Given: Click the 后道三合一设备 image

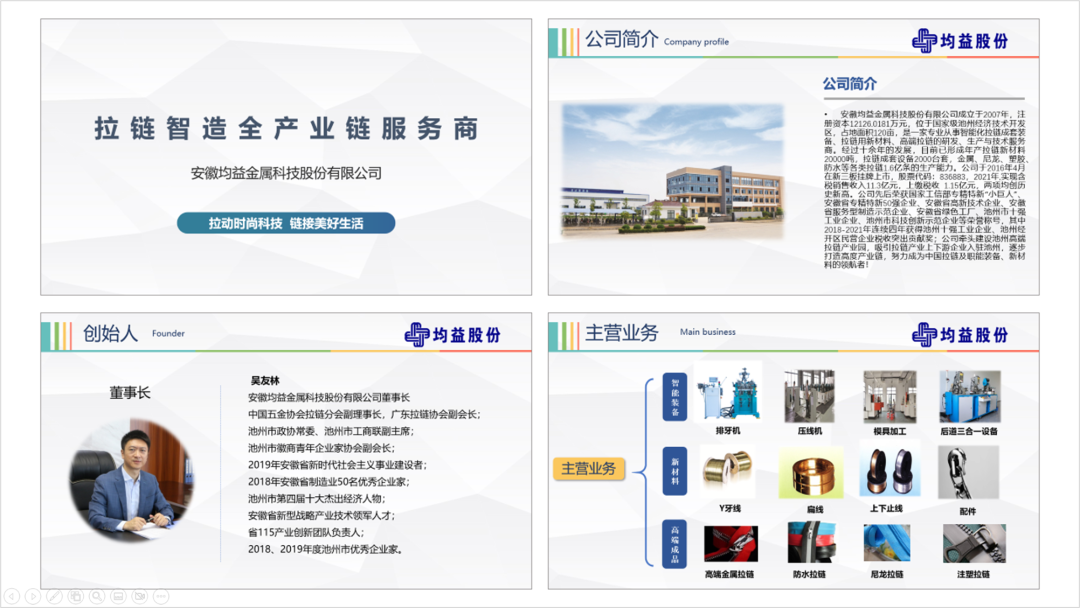Looking at the screenshot, I should point(970,396).
